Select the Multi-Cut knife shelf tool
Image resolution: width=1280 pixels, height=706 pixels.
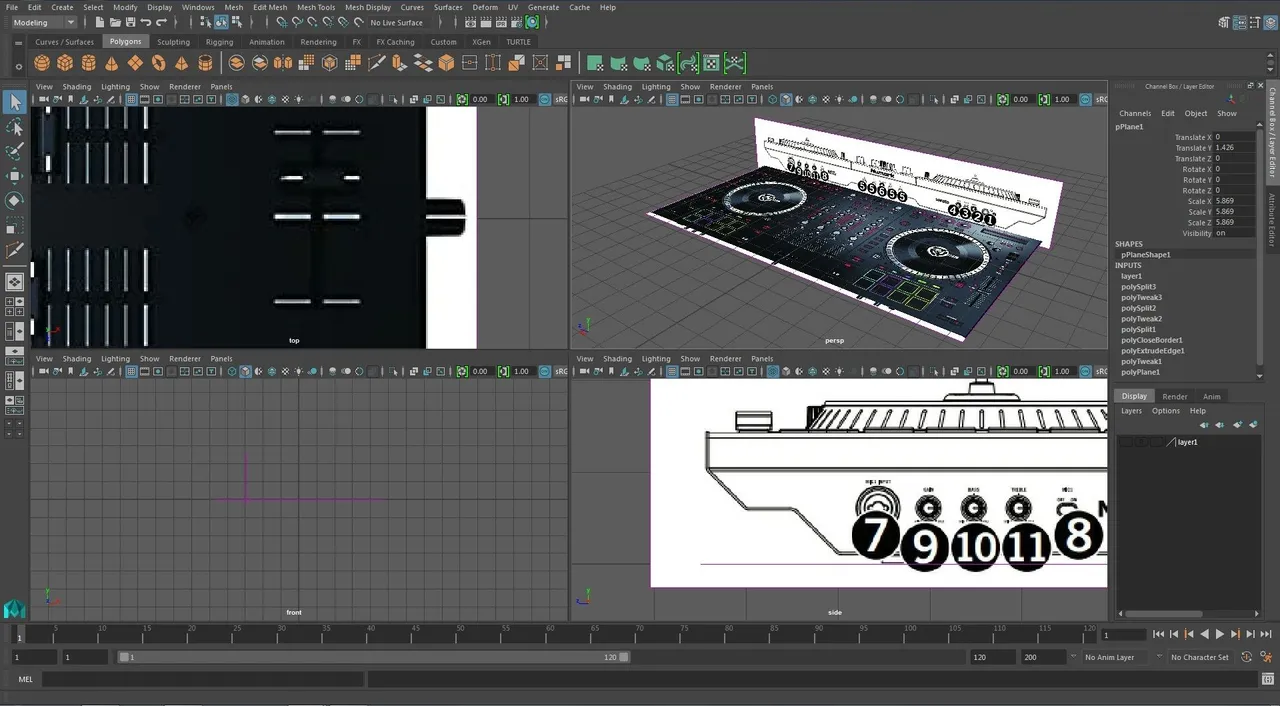(x=377, y=63)
